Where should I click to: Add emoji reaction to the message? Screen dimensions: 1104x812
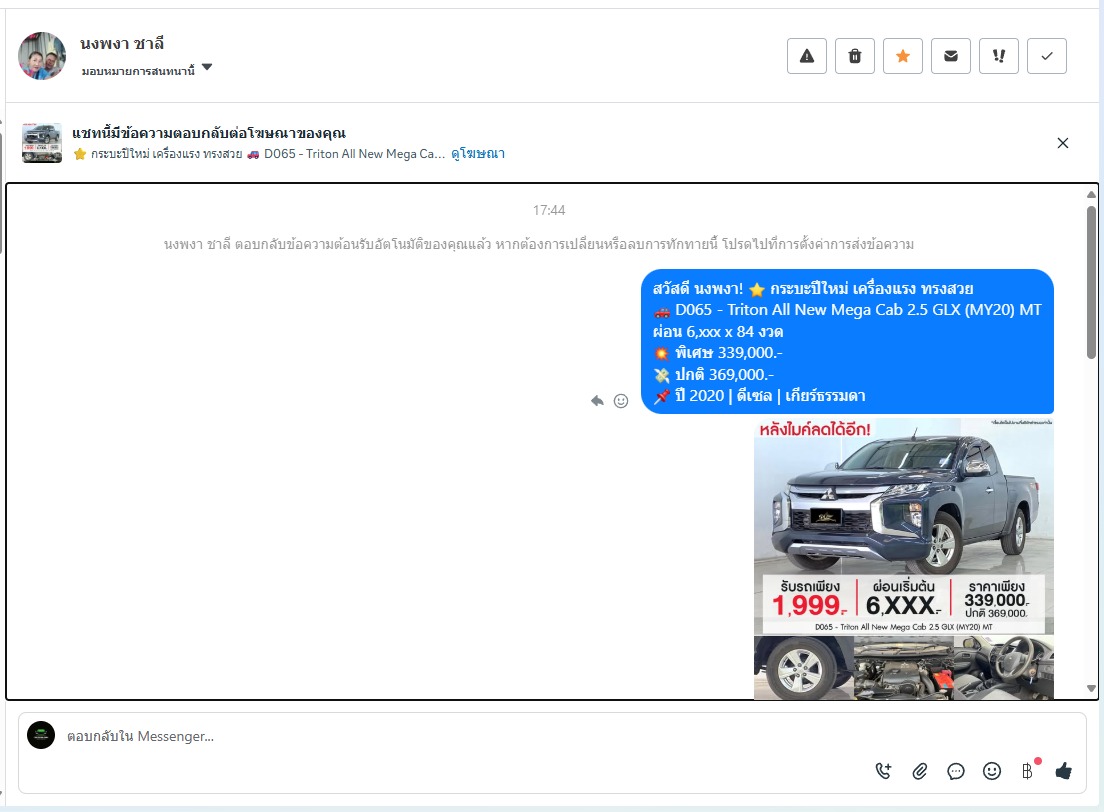(621, 401)
